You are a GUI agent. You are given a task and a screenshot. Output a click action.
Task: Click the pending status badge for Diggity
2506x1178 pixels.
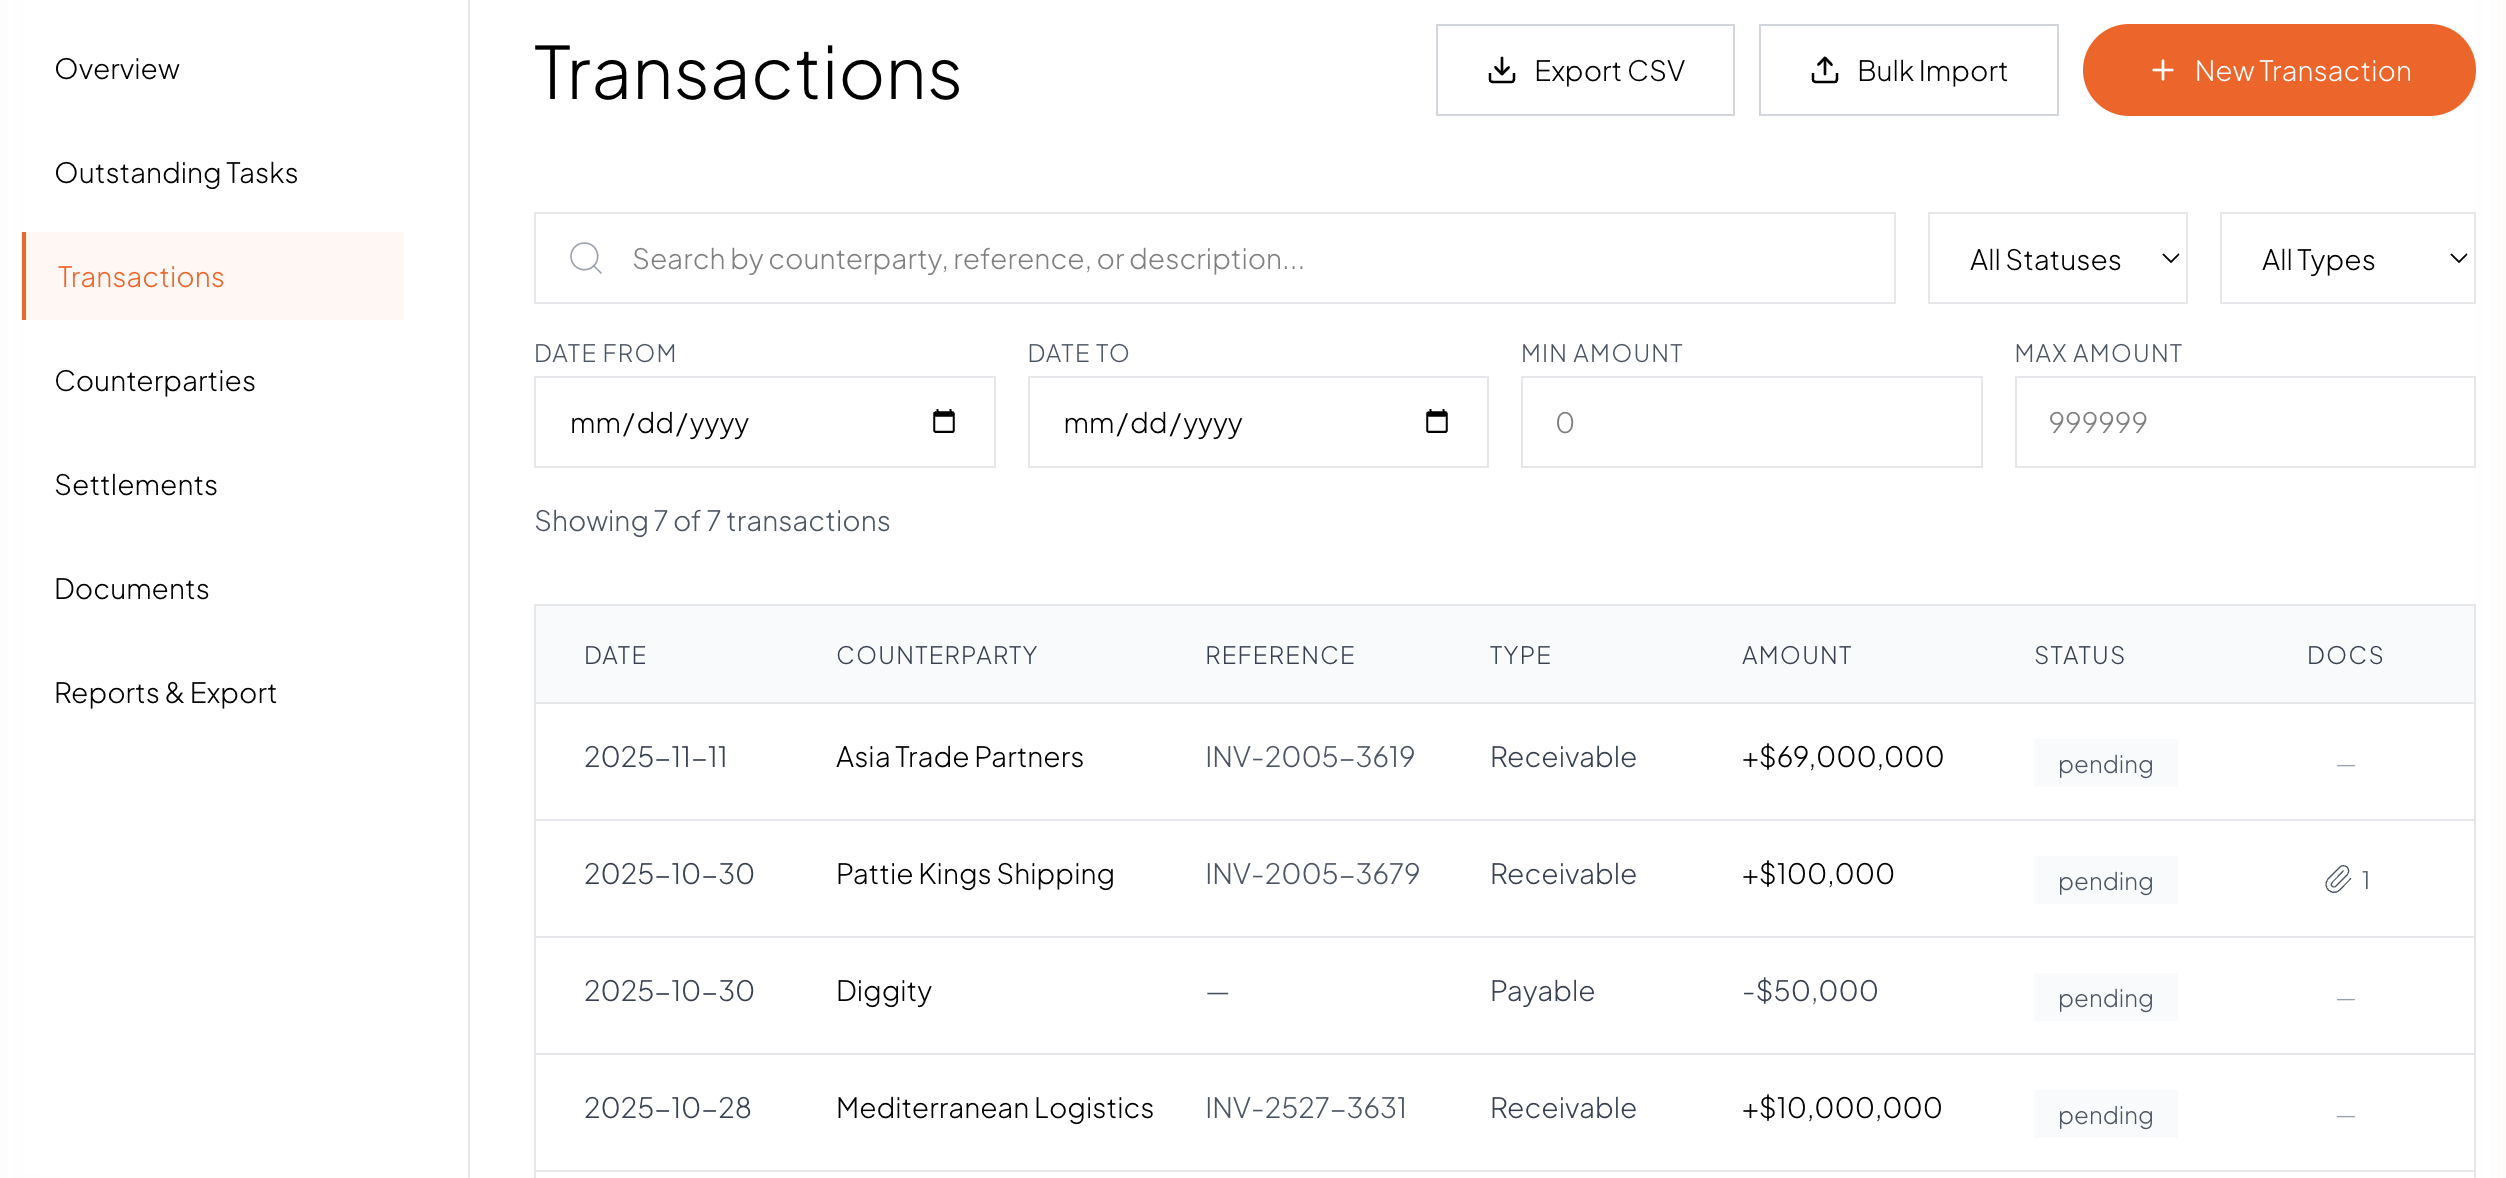[x=2104, y=998]
